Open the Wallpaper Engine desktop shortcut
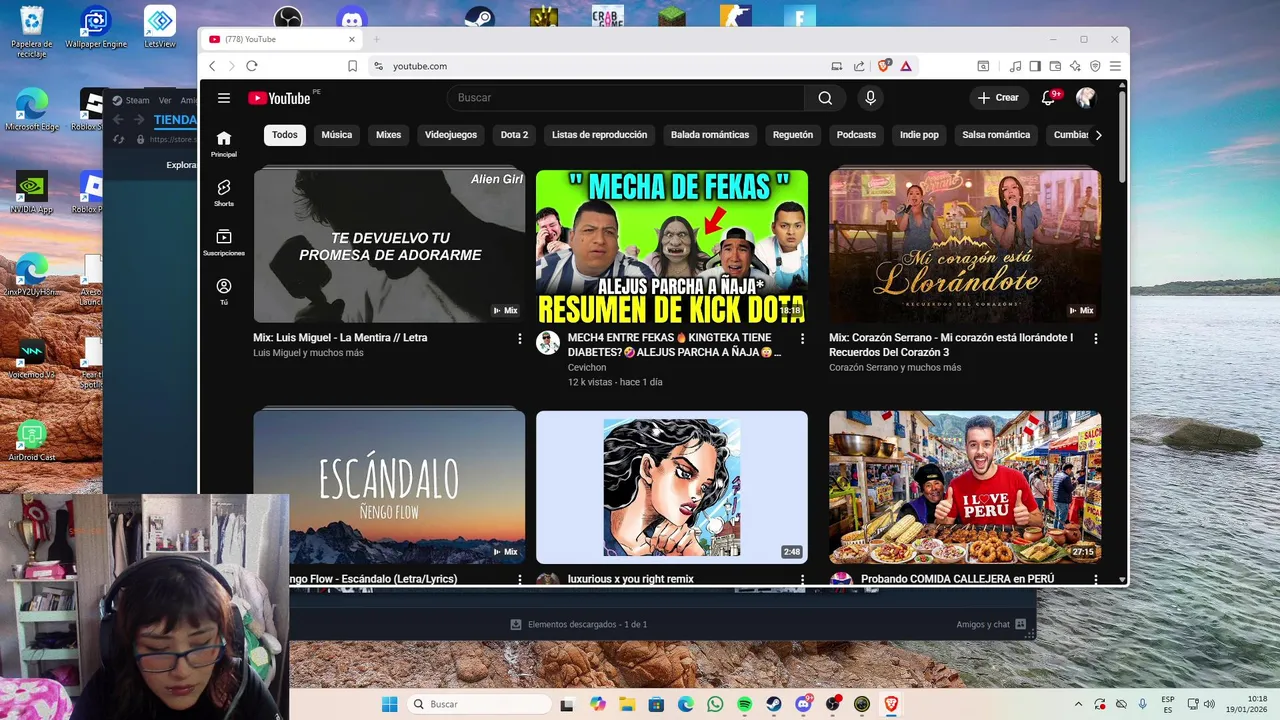The image size is (1280, 720). (96, 27)
